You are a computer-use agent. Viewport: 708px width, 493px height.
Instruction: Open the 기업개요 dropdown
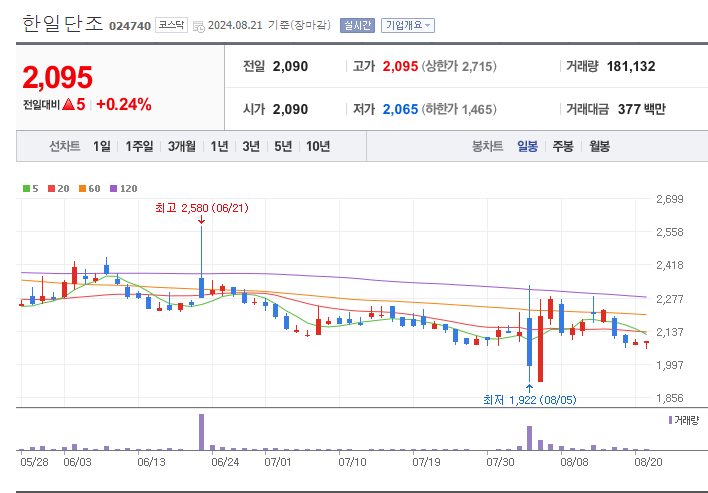click(408, 25)
